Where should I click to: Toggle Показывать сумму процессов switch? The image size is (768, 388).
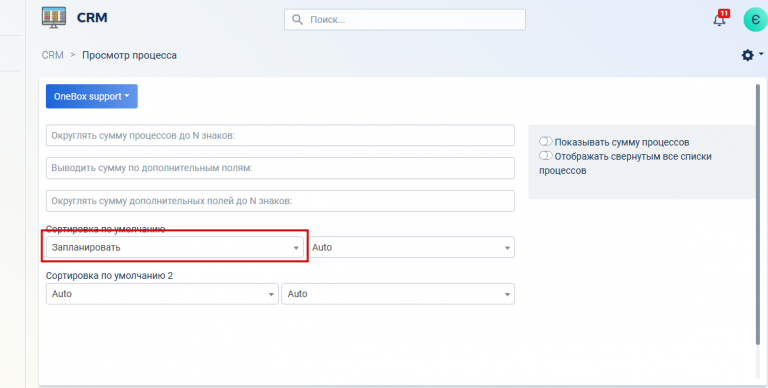pos(546,142)
